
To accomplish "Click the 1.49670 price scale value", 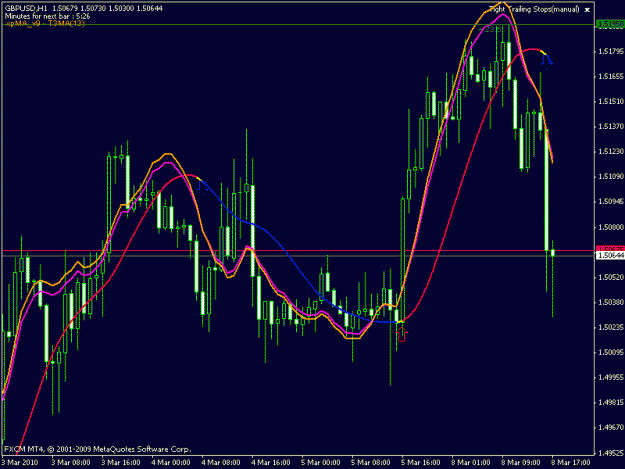I will tap(611, 427).
